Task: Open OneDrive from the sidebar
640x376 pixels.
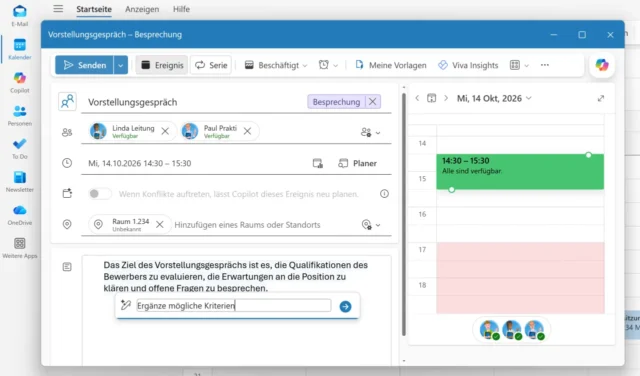Action: click(x=20, y=215)
